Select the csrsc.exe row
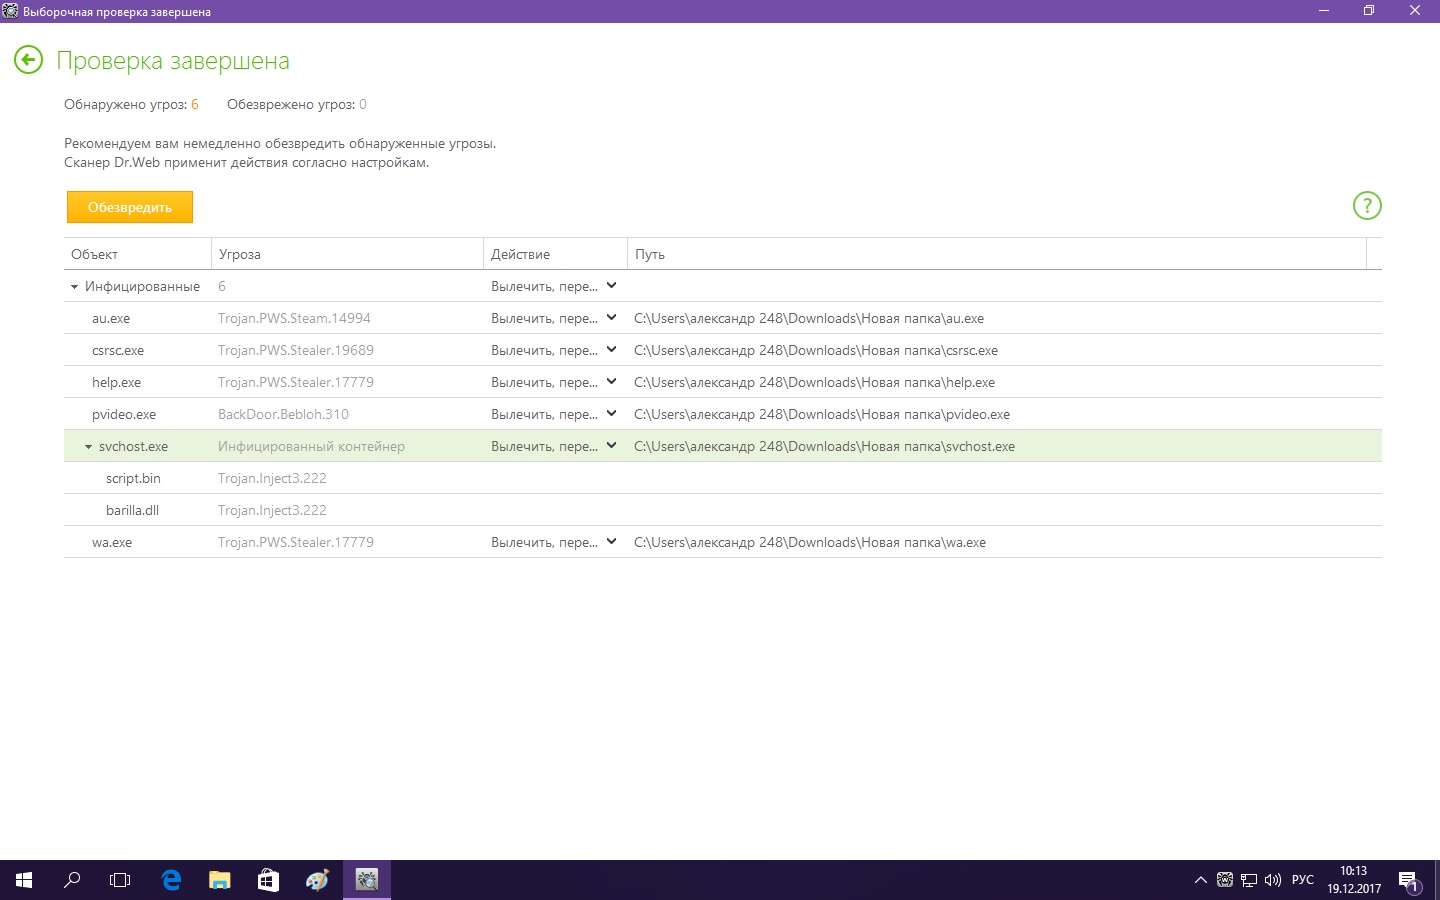1440x900 pixels. click(118, 350)
